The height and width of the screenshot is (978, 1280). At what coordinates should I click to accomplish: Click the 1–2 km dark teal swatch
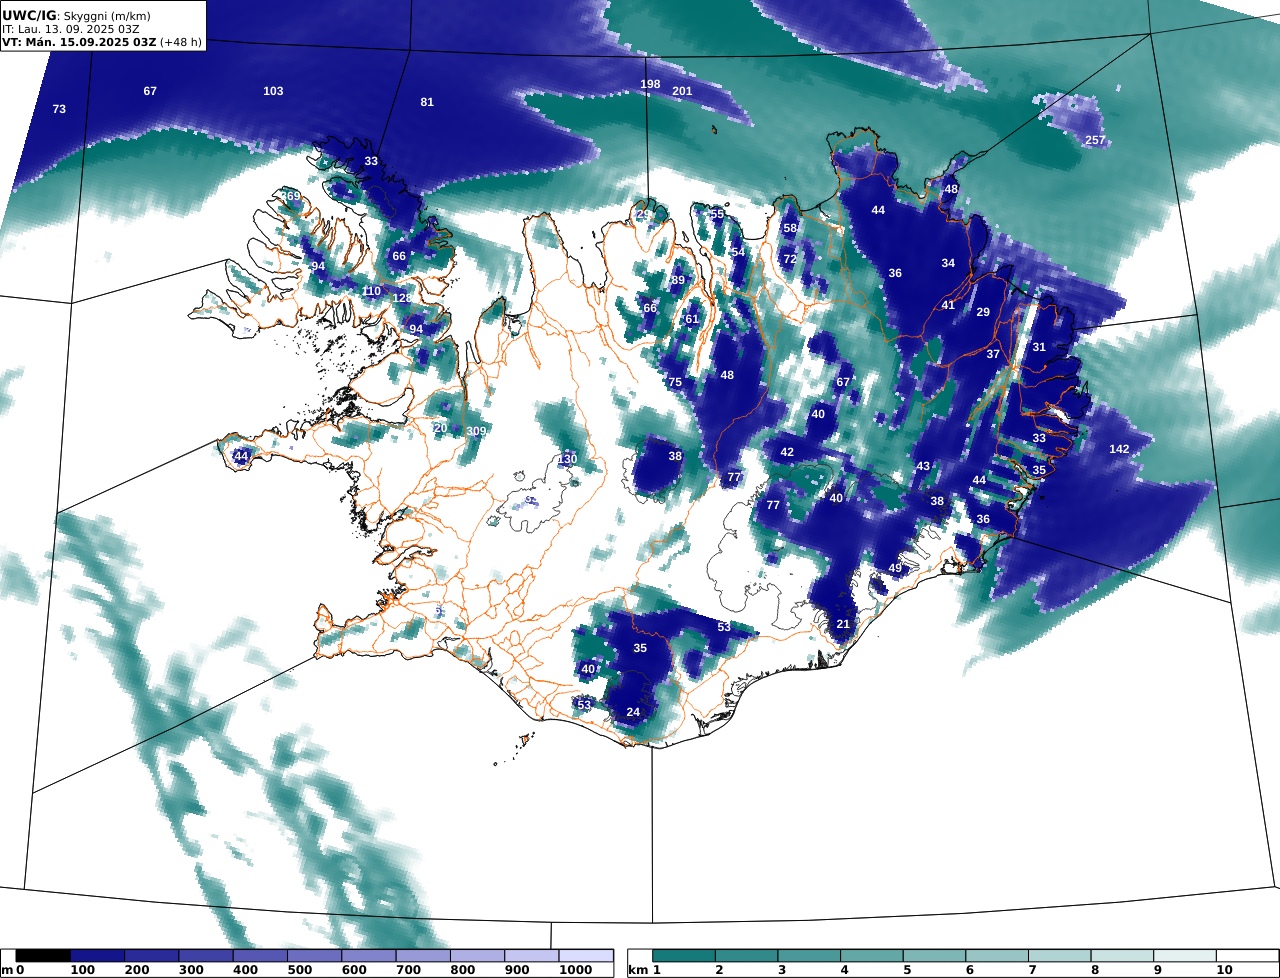(x=684, y=956)
